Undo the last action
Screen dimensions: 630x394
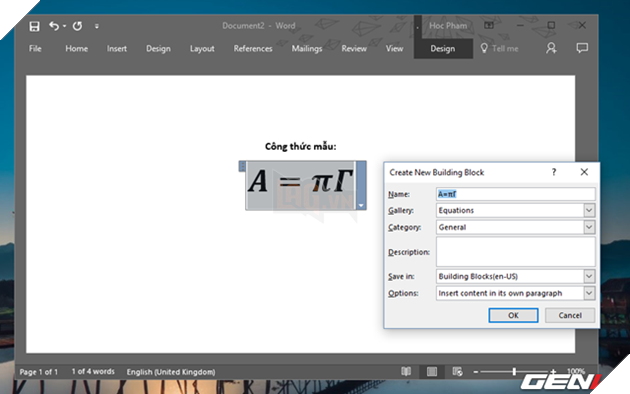click(54, 26)
